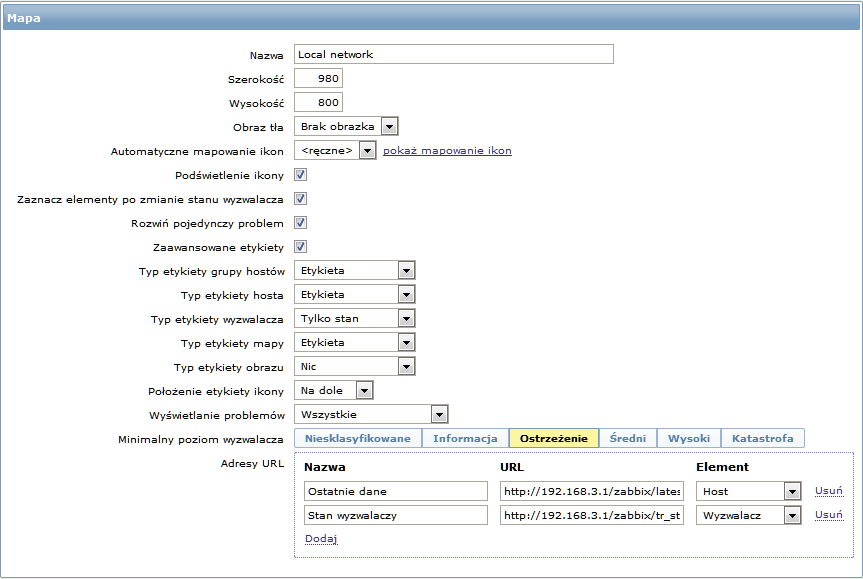This screenshot has height=579, width=863.
Task: Open the Typ etykiety wyzwalacza dropdown
Action: 354,318
